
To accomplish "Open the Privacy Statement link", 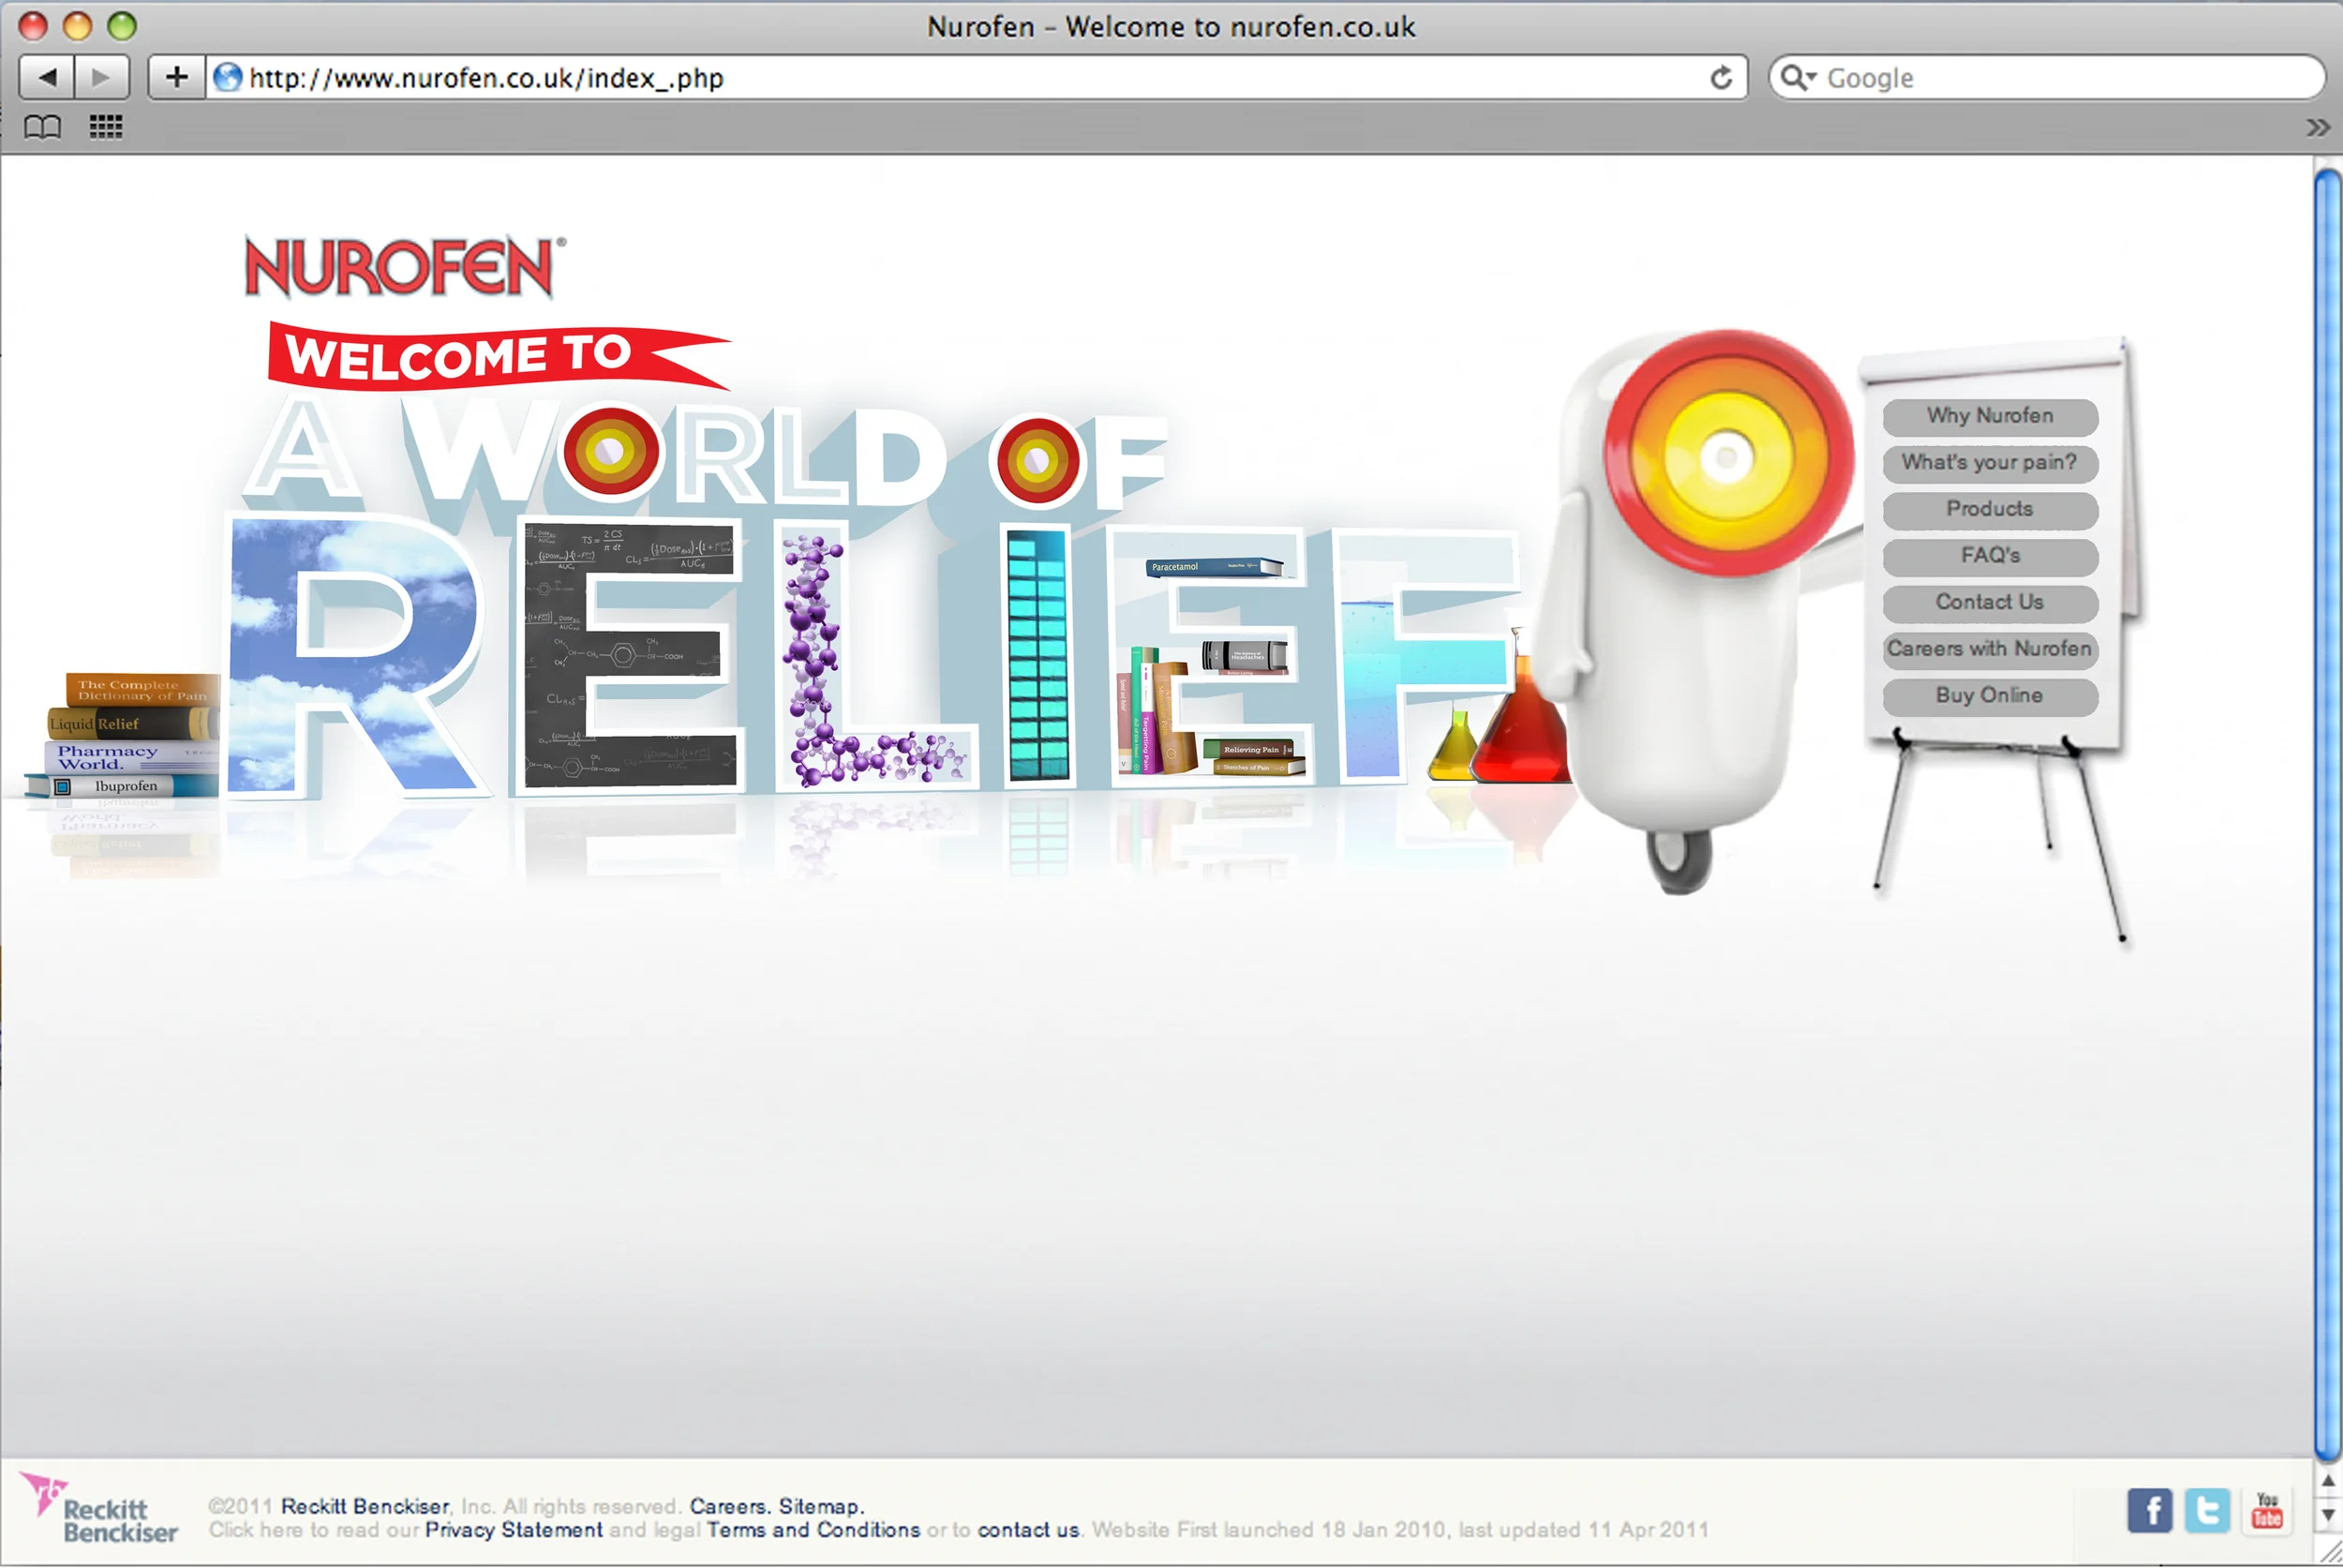I will [x=513, y=1530].
